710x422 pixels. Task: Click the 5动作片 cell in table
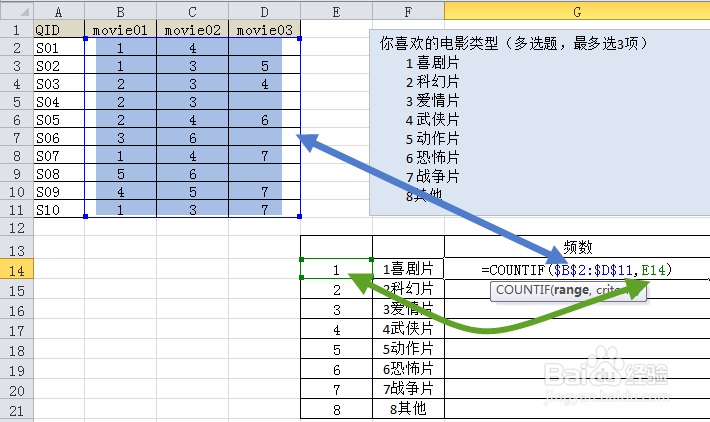408,349
